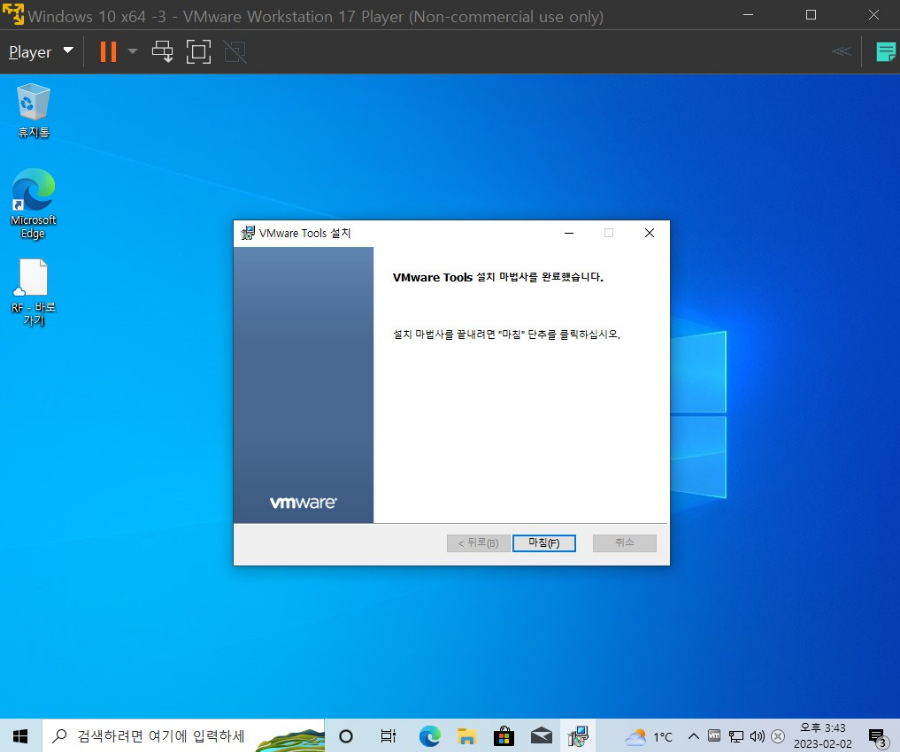Send Ctrl+Alt+Del to the virtual machine
Screen dimensions: 900x752
162,52
